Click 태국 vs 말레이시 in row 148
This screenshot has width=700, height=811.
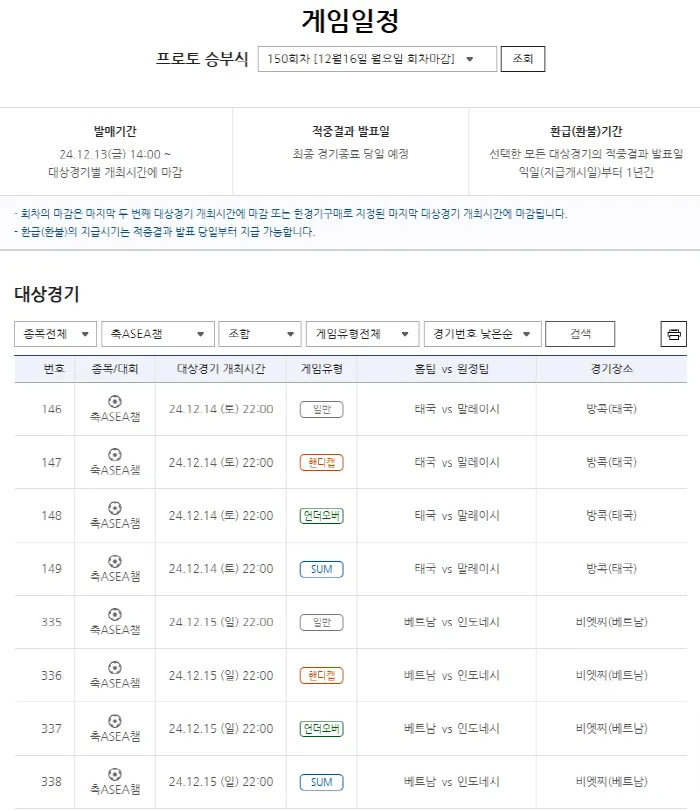(x=457, y=516)
